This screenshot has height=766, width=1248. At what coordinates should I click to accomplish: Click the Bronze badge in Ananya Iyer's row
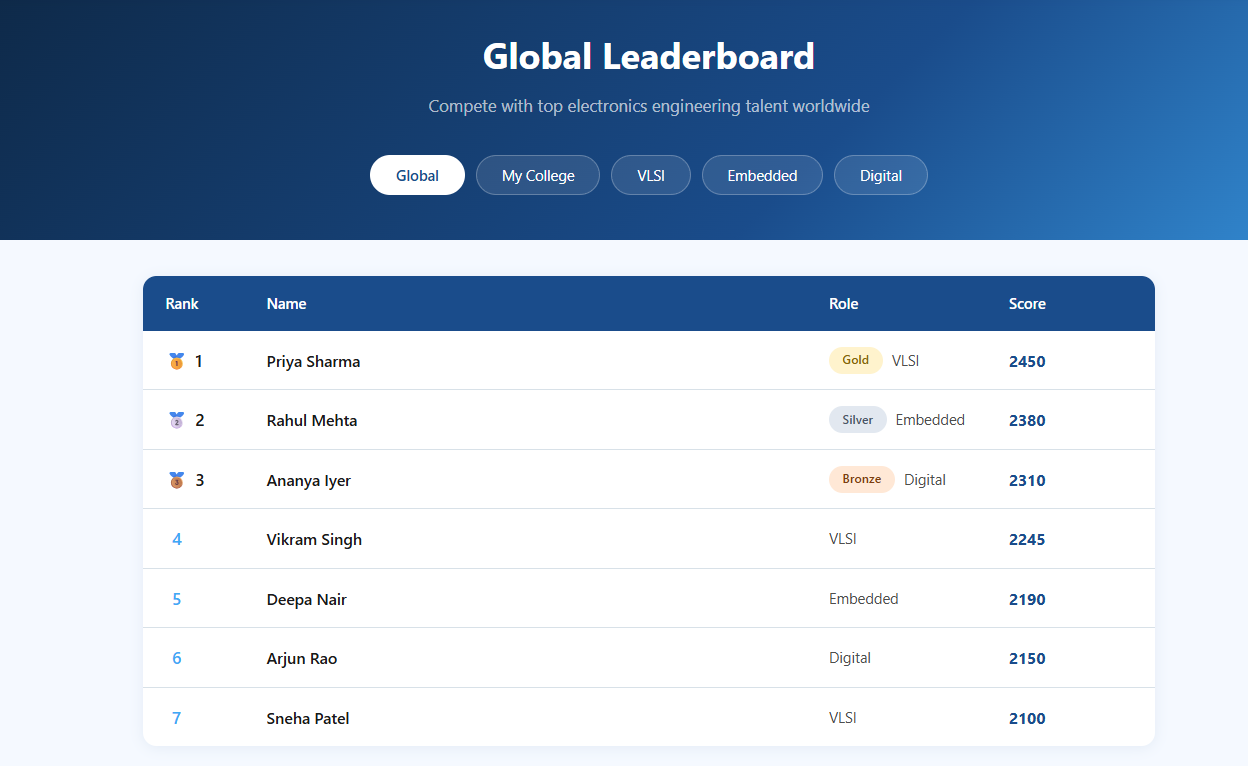click(862, 479)
